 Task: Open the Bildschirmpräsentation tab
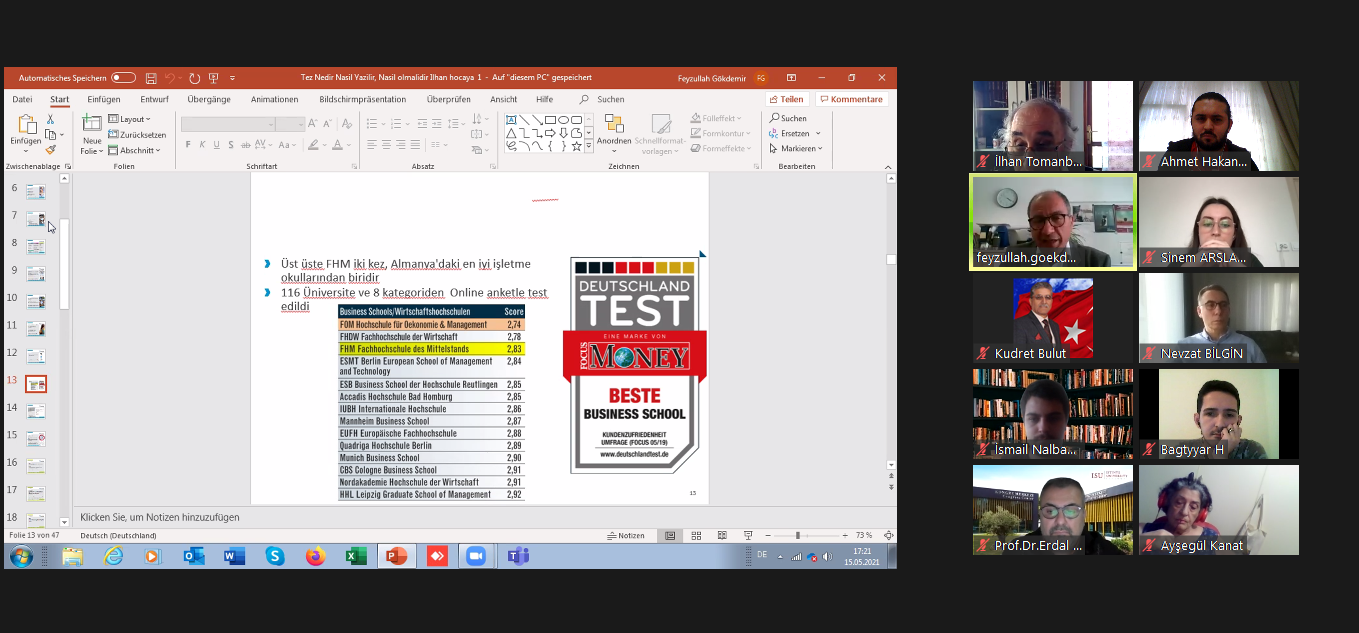(x=362, y=100)
